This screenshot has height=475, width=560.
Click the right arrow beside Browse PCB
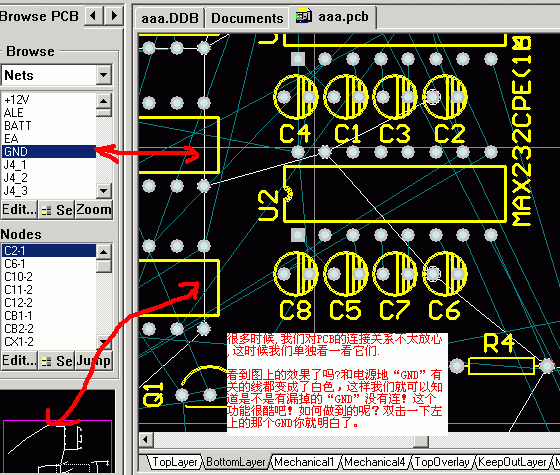(114, 16)
